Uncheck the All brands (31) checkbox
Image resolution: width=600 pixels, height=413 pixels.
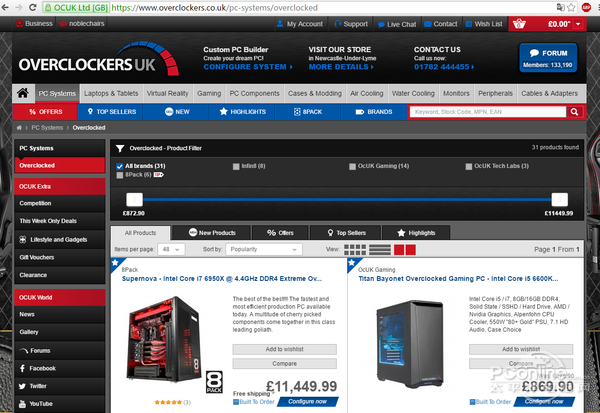tap(119, 166)
